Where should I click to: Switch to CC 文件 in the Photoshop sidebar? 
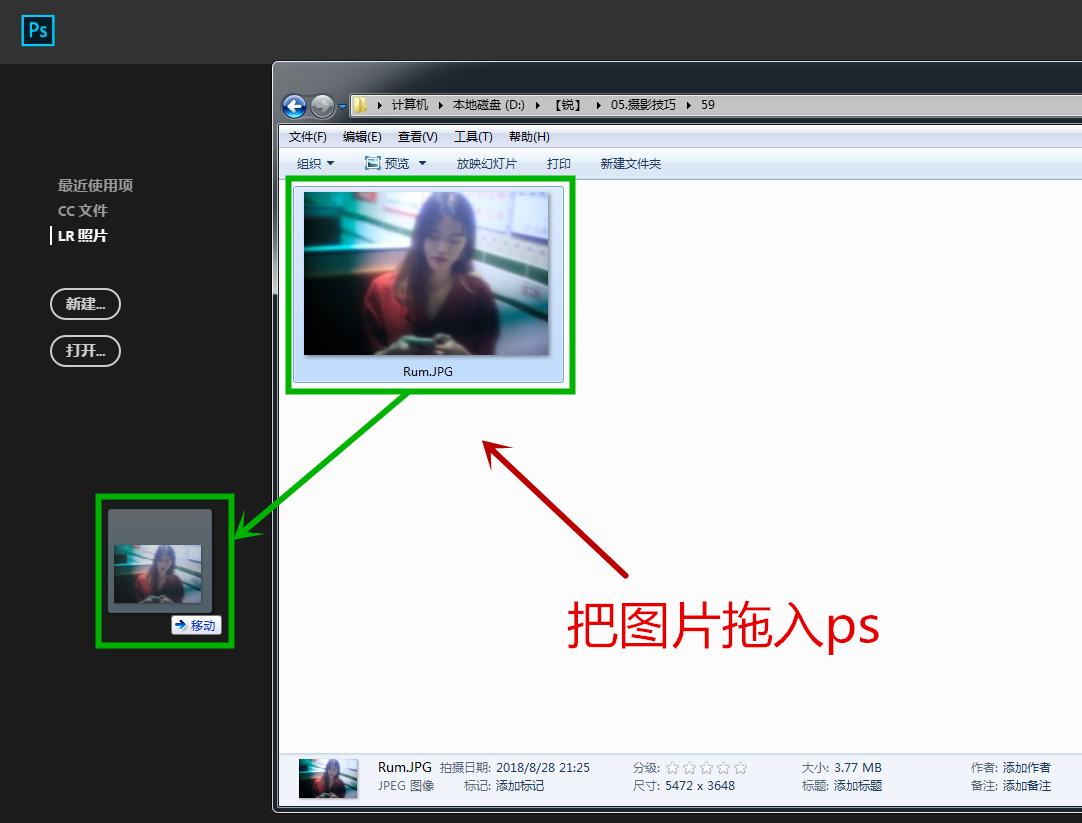pos(83,210)
